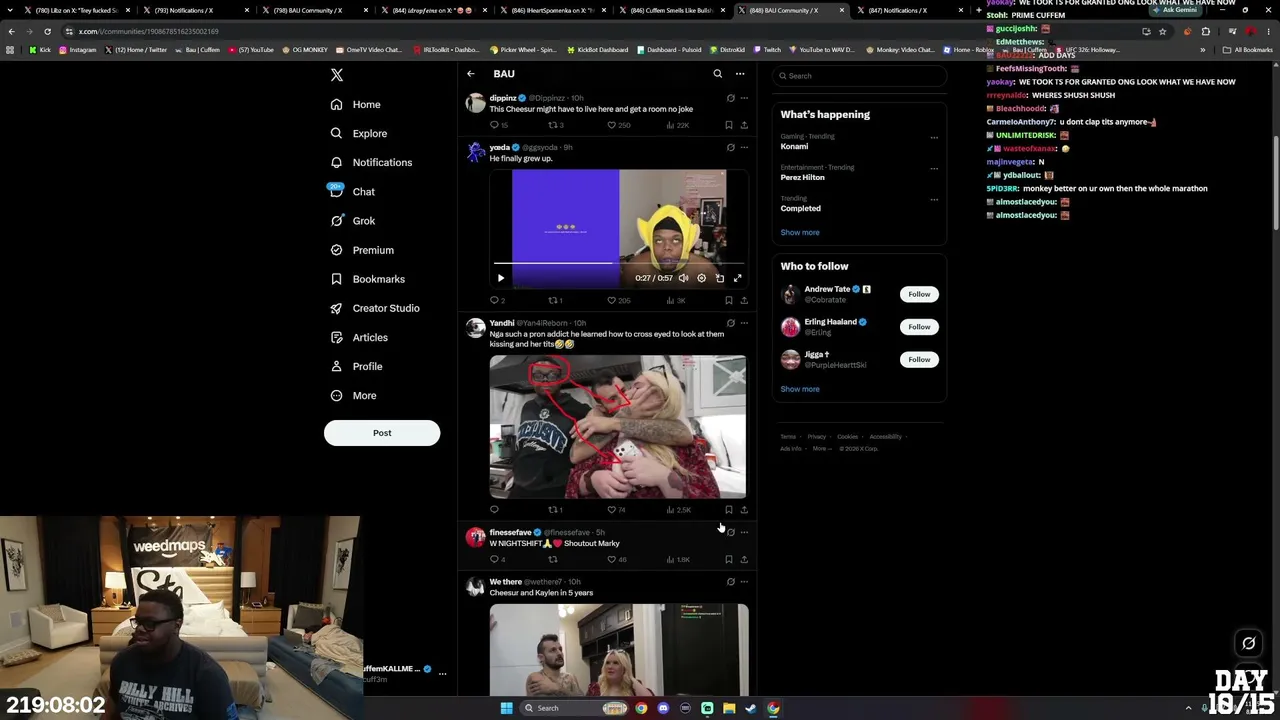Open Notifications in the sidebar
Image resolution: width=1280 pixels, height=720 pixels.
click(x=371, y=162)
